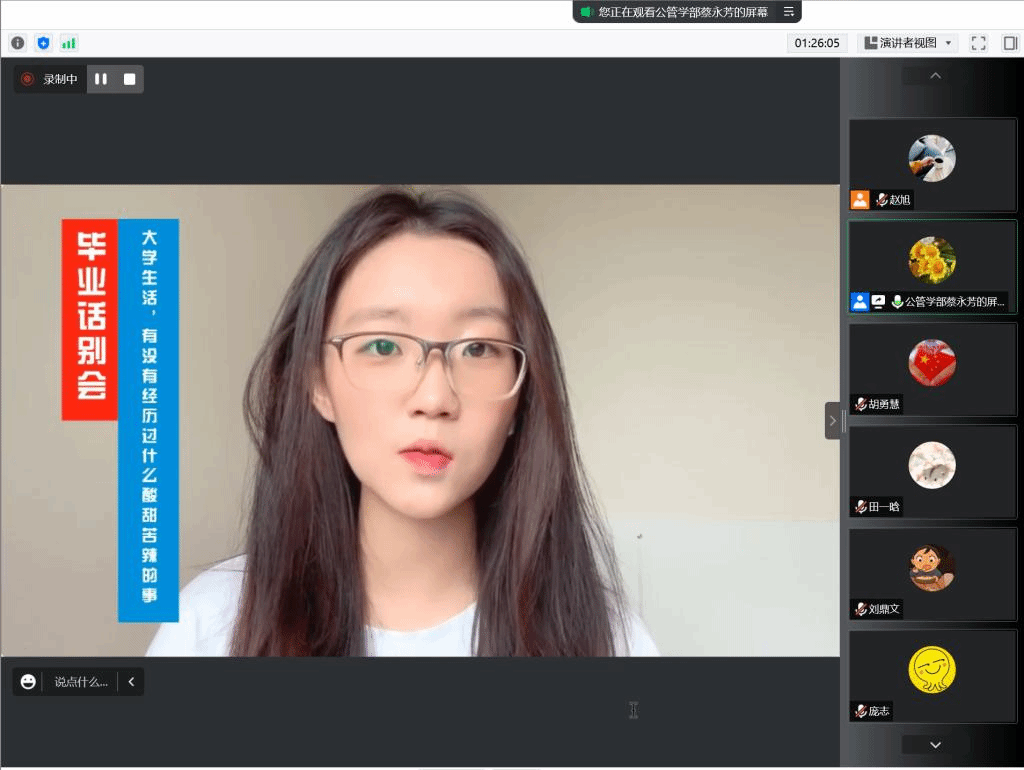Click the red 录制中 recording indicator
The width and height of the screenshot is (1024, 770).
(50, 79)
